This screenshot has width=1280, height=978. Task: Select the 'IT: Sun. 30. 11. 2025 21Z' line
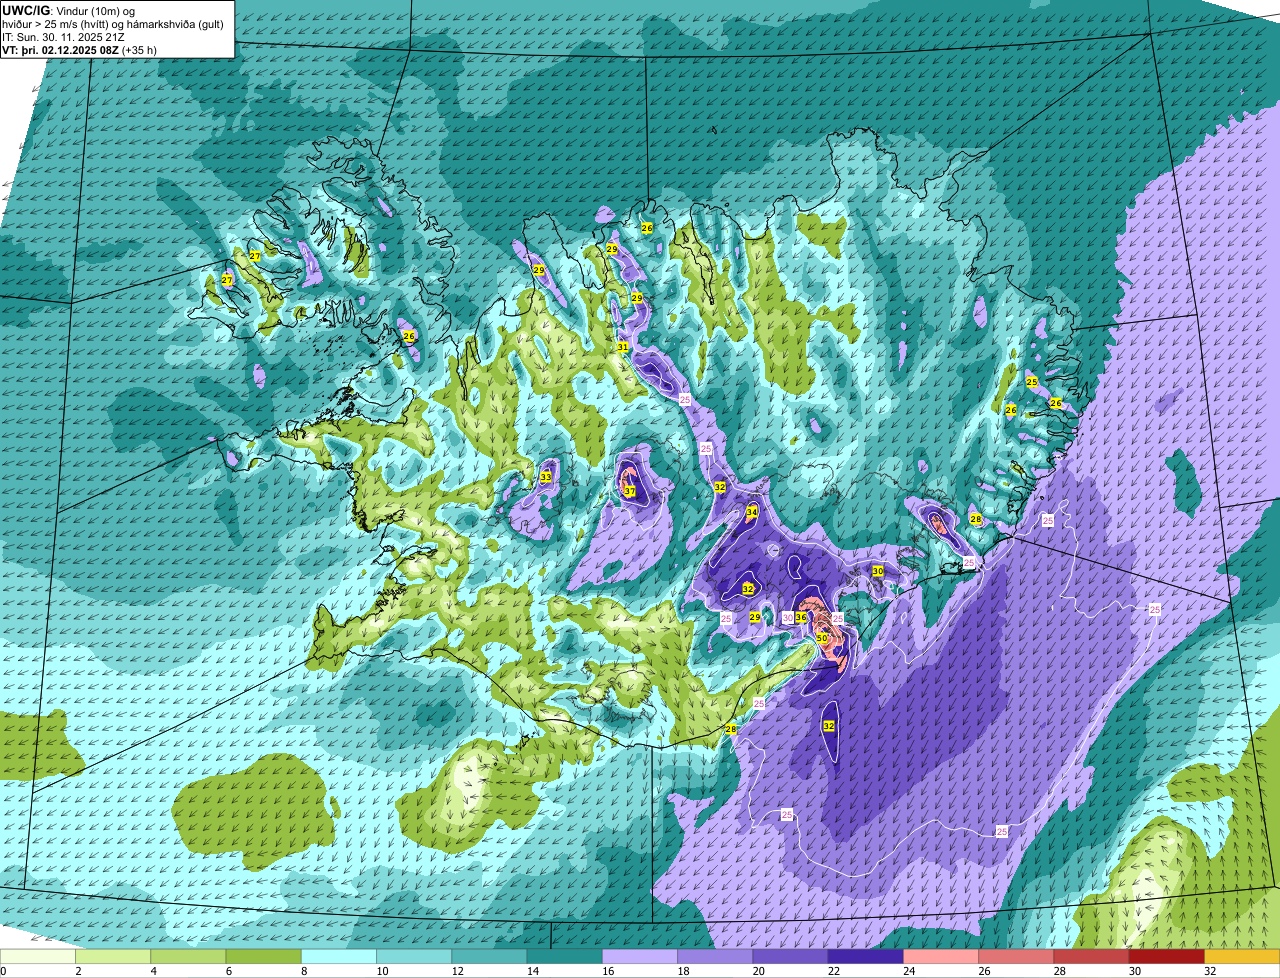pos(64,36)
